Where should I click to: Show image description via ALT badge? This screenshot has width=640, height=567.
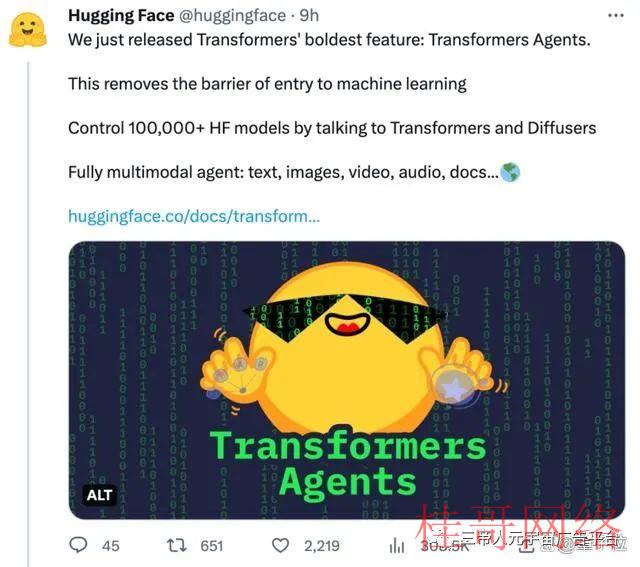[99, 495]
